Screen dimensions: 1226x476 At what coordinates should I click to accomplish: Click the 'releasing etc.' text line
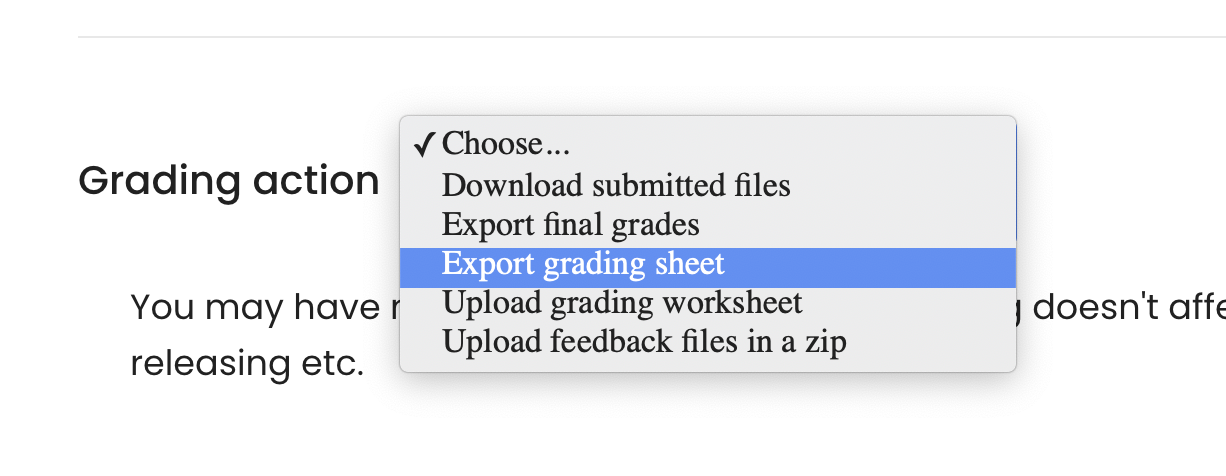[247, 363]
